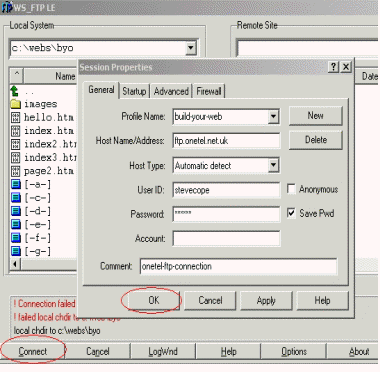Click the index2 file icon

click(x=15, y=144)
